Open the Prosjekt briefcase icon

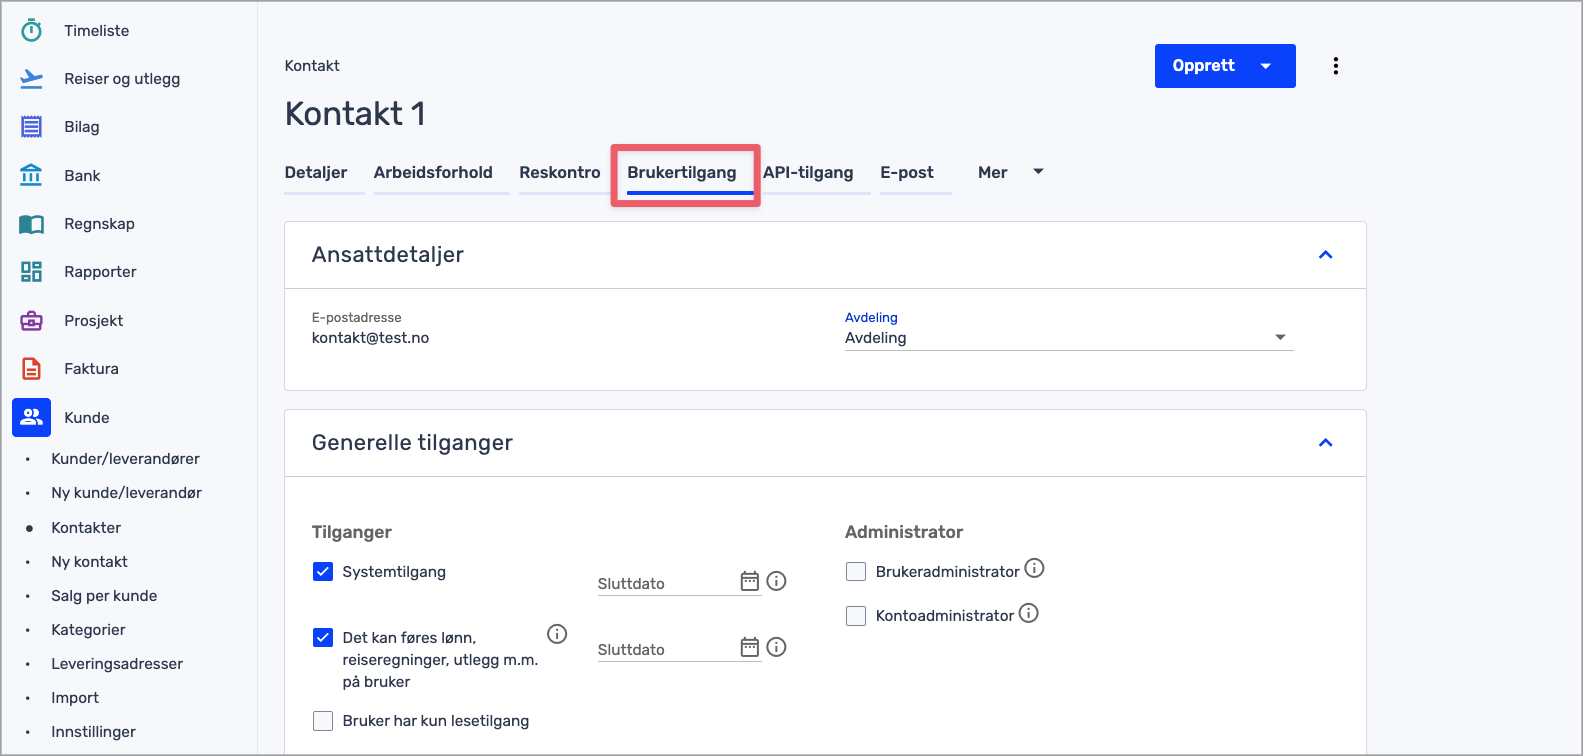pos(32,321)
